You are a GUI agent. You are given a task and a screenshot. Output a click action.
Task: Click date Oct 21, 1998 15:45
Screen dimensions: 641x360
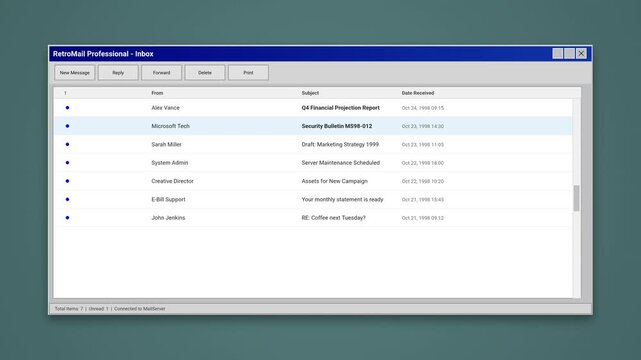422,200
